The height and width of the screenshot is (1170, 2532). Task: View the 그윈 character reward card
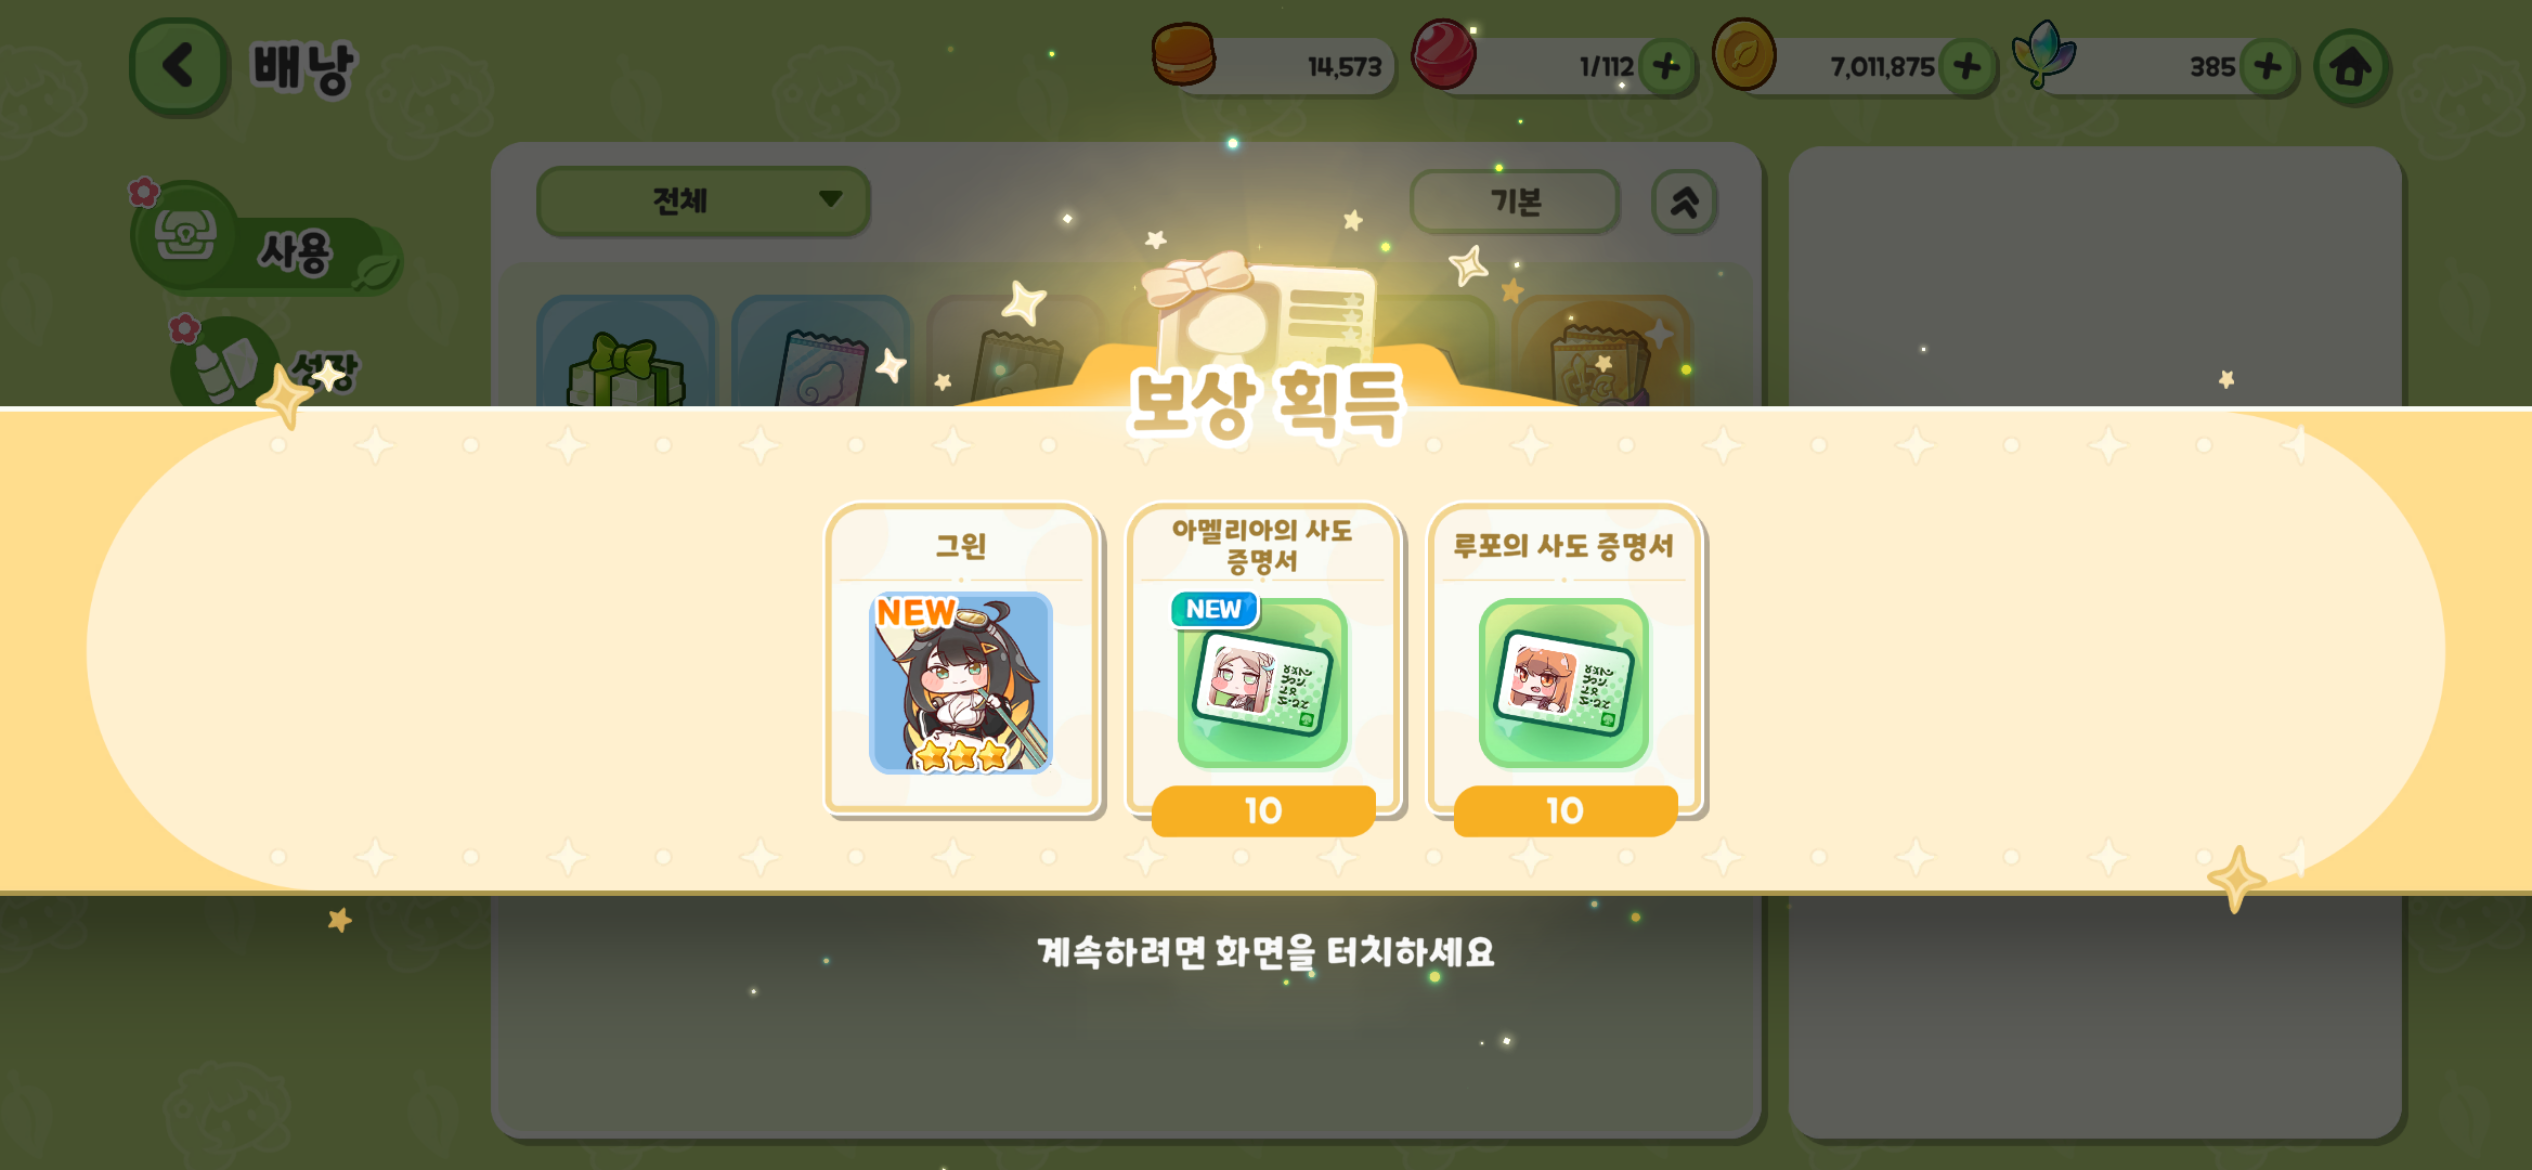[962, 660]
